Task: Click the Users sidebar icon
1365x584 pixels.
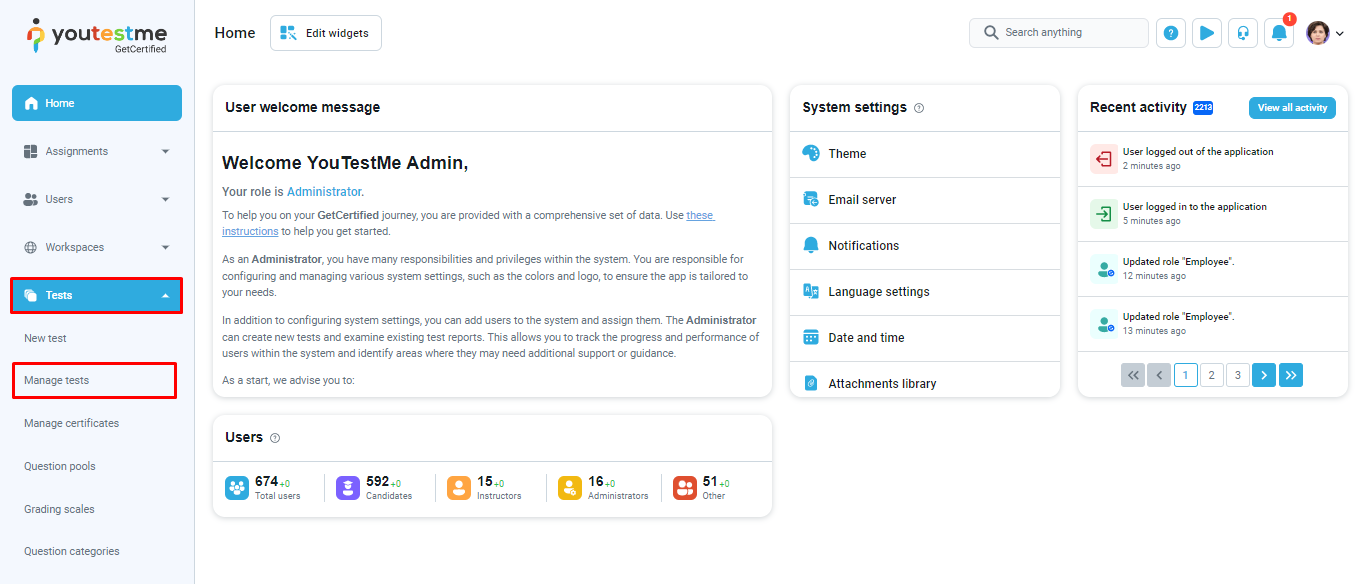Action: click(31, 199)
